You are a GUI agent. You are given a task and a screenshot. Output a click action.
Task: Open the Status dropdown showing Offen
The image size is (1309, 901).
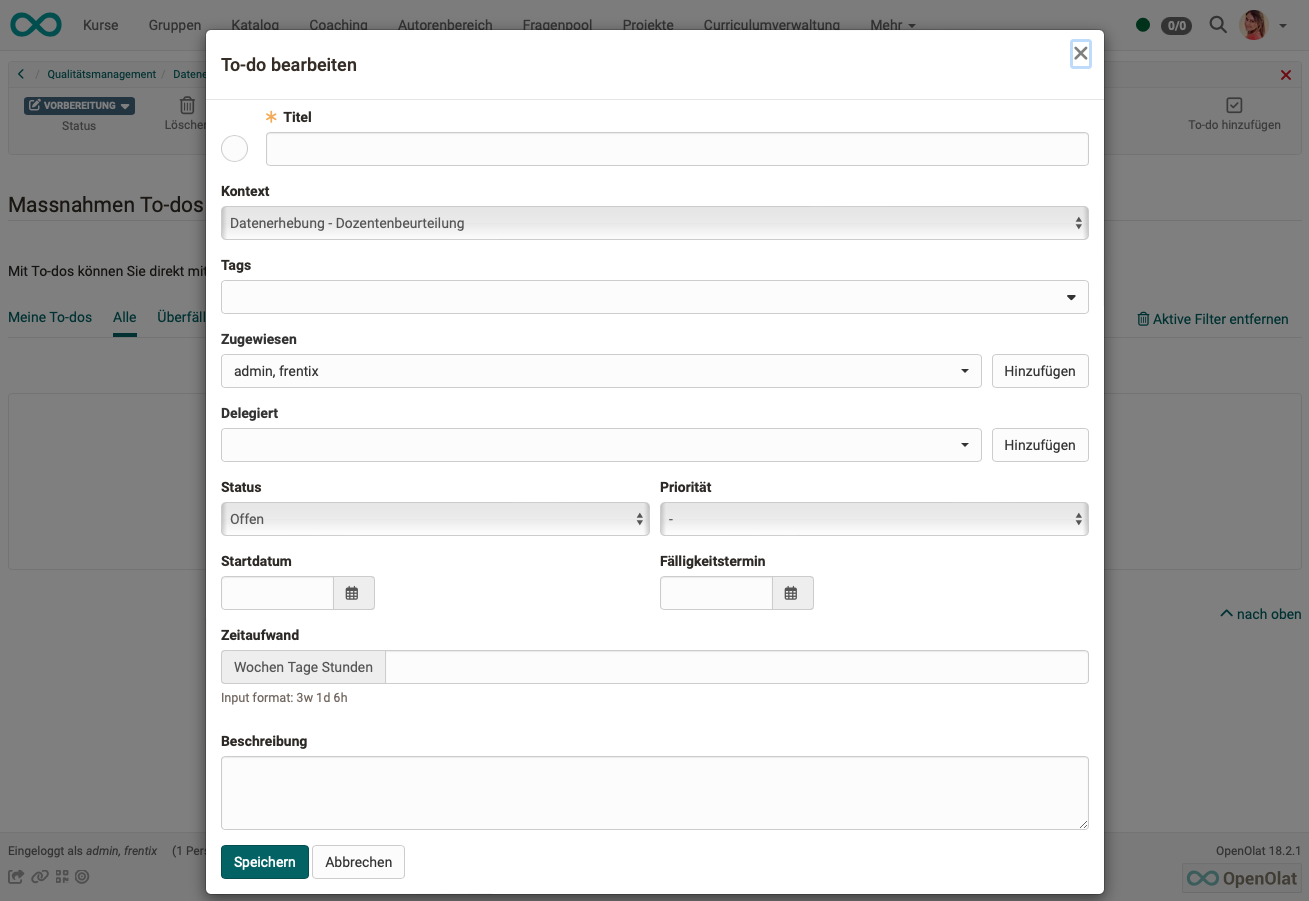coord(434,519)
